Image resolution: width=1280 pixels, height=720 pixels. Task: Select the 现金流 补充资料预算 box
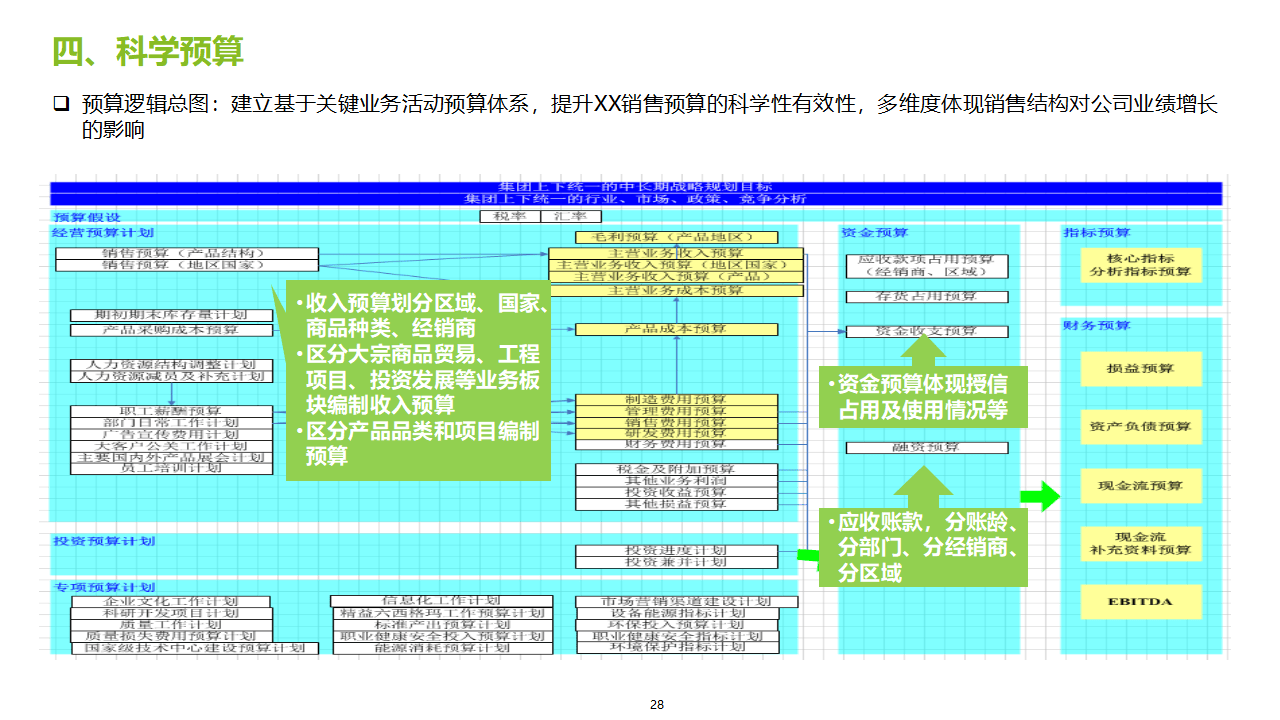(x=1141, y=543)
